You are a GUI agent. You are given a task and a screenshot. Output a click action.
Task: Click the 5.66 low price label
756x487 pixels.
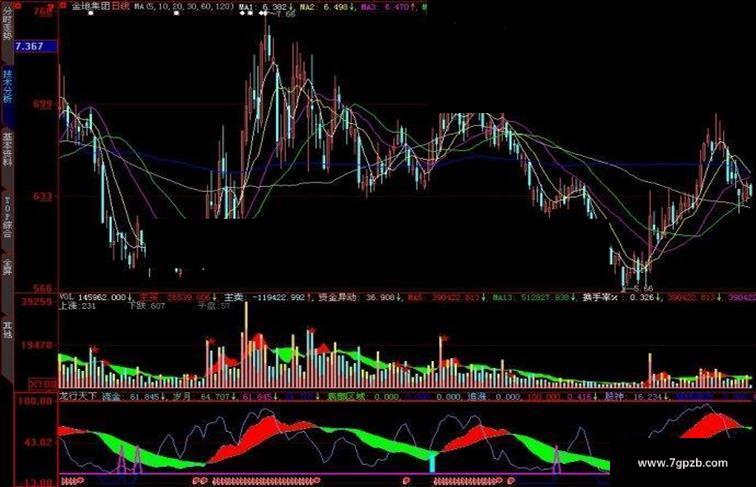pos(643,288)
